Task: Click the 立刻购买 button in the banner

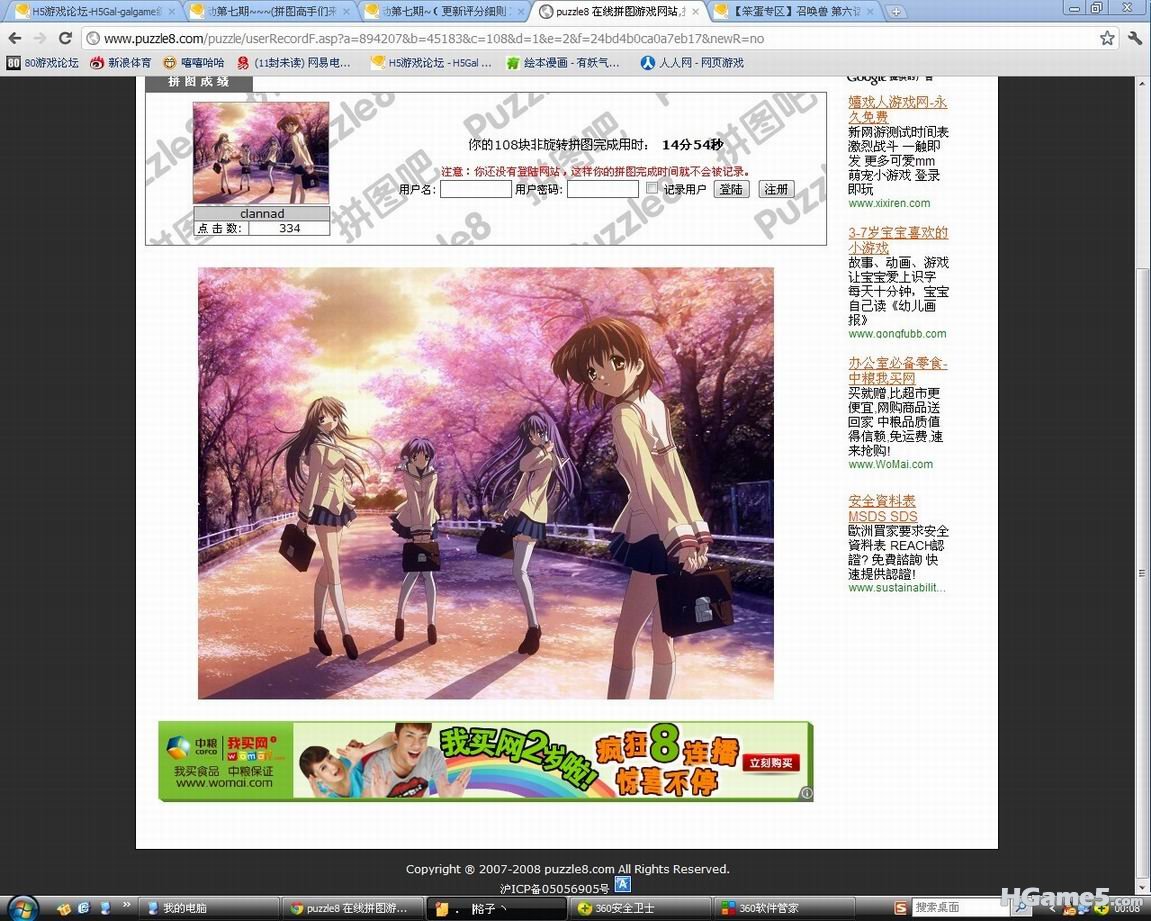Action: pyautogui.click(x=770, y=763)
